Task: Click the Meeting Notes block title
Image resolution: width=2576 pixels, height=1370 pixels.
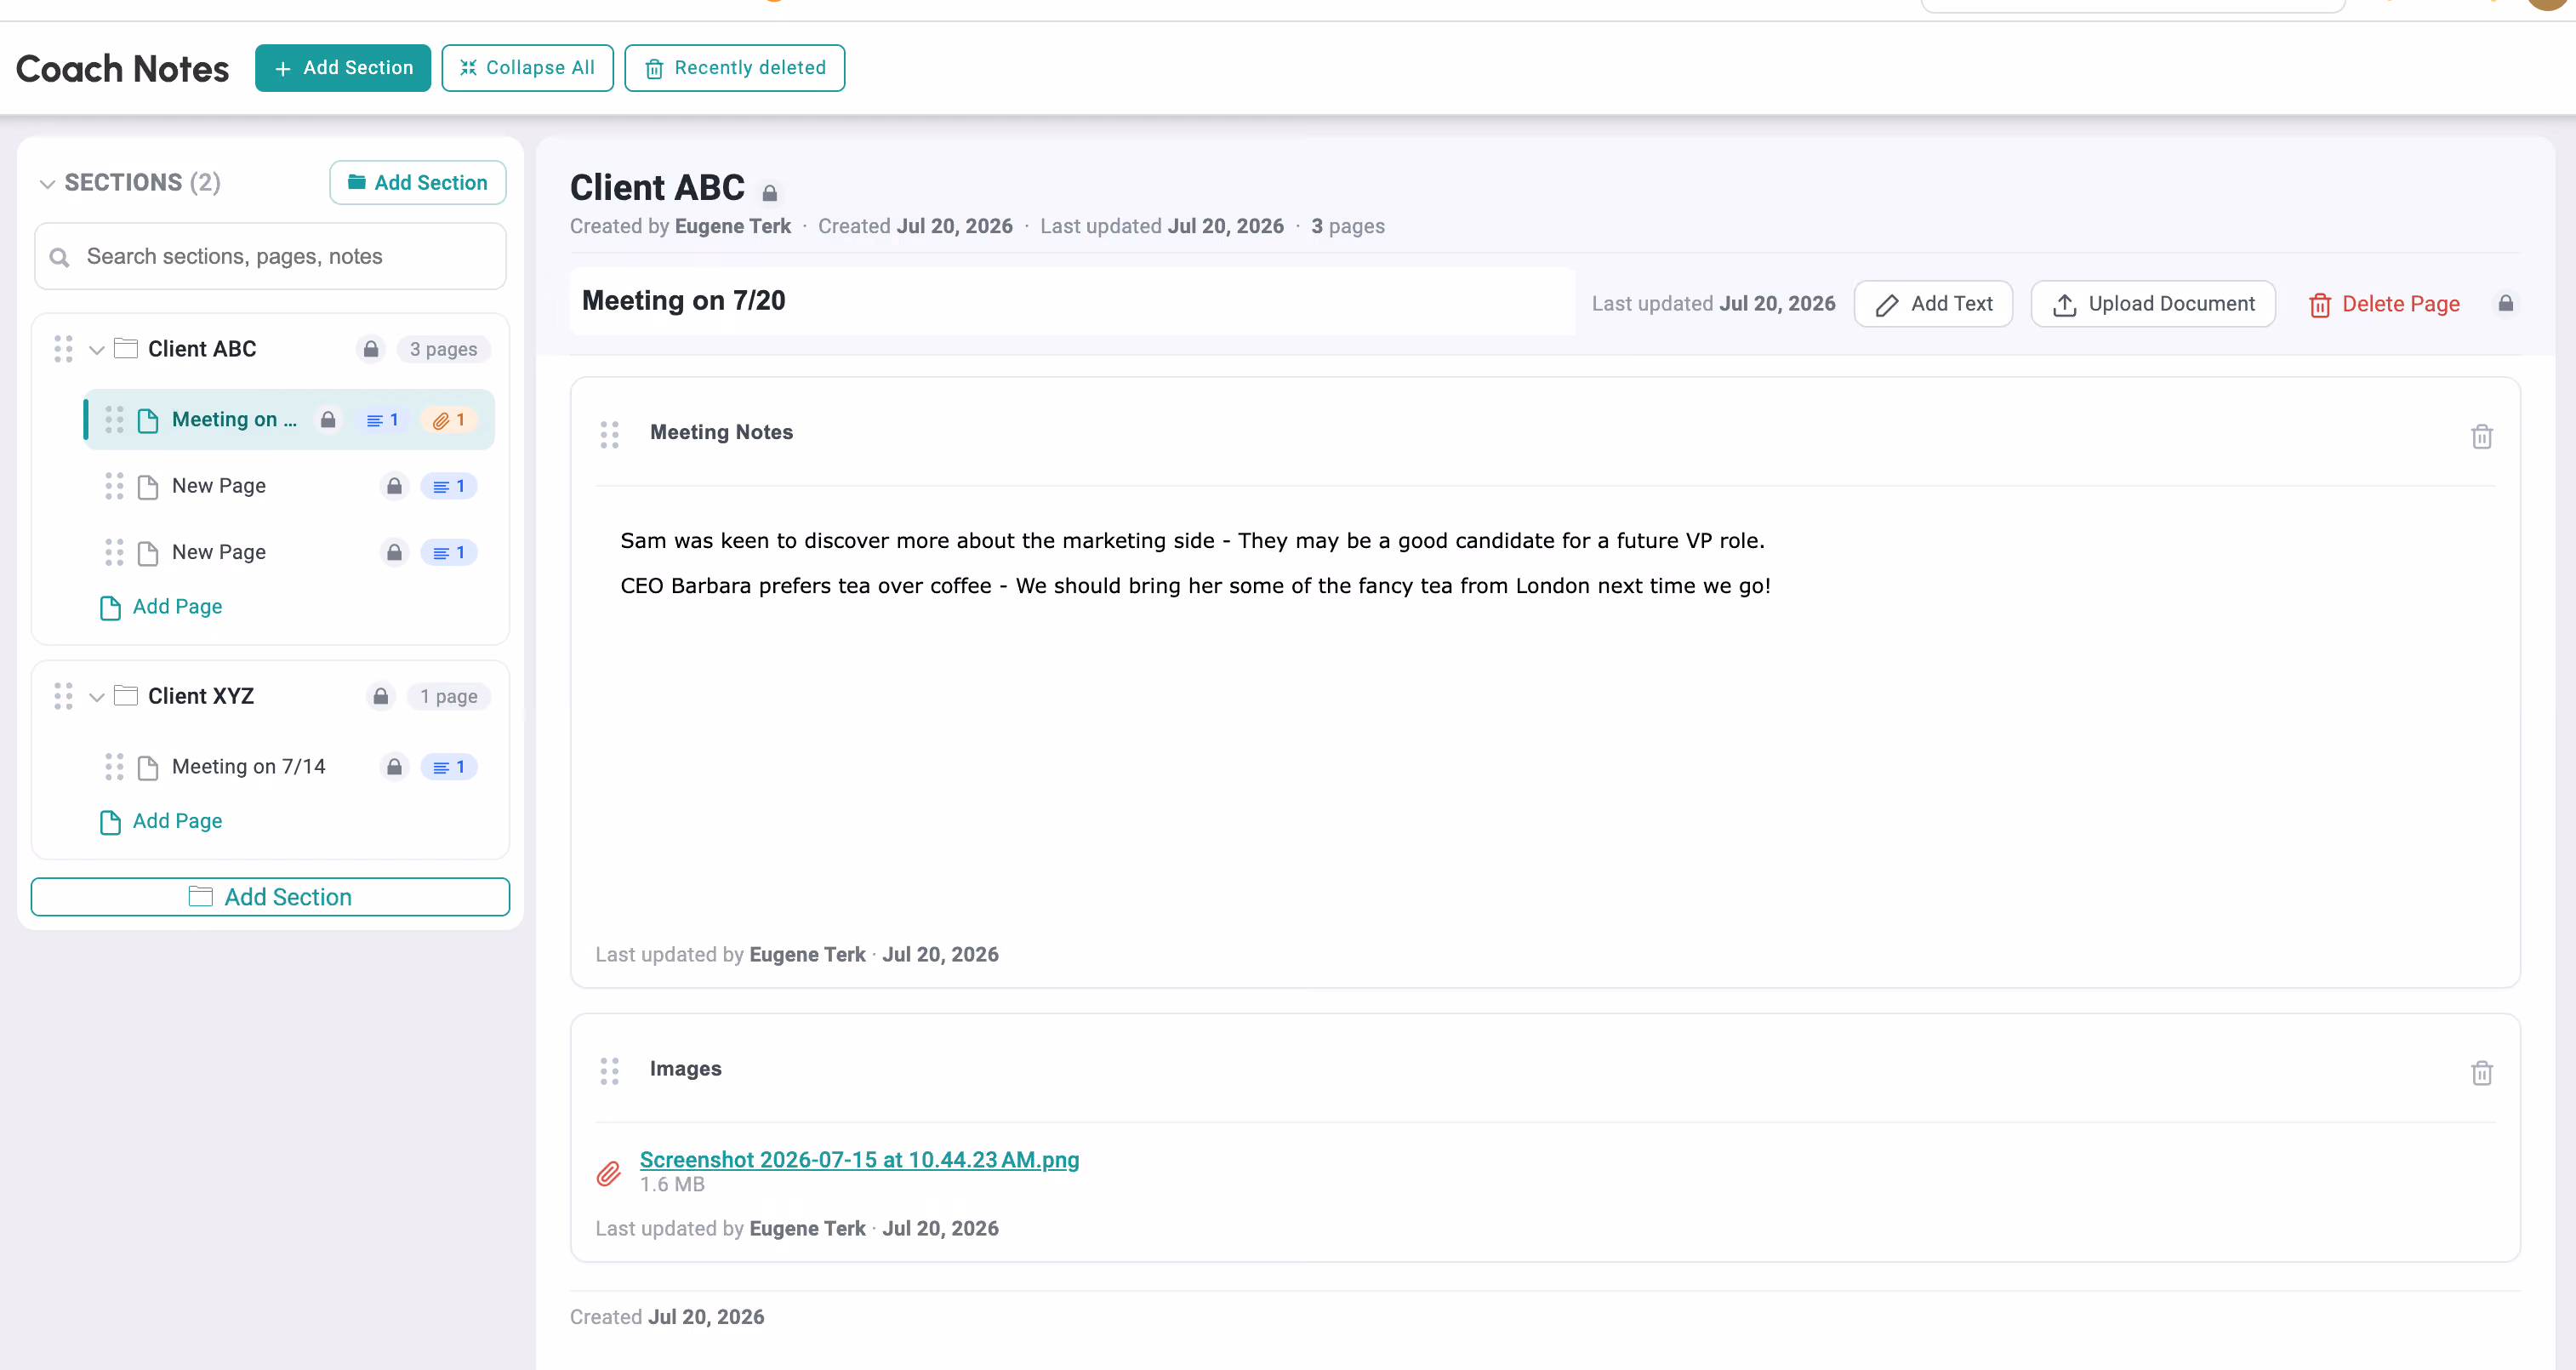Action: coord(721,432)
